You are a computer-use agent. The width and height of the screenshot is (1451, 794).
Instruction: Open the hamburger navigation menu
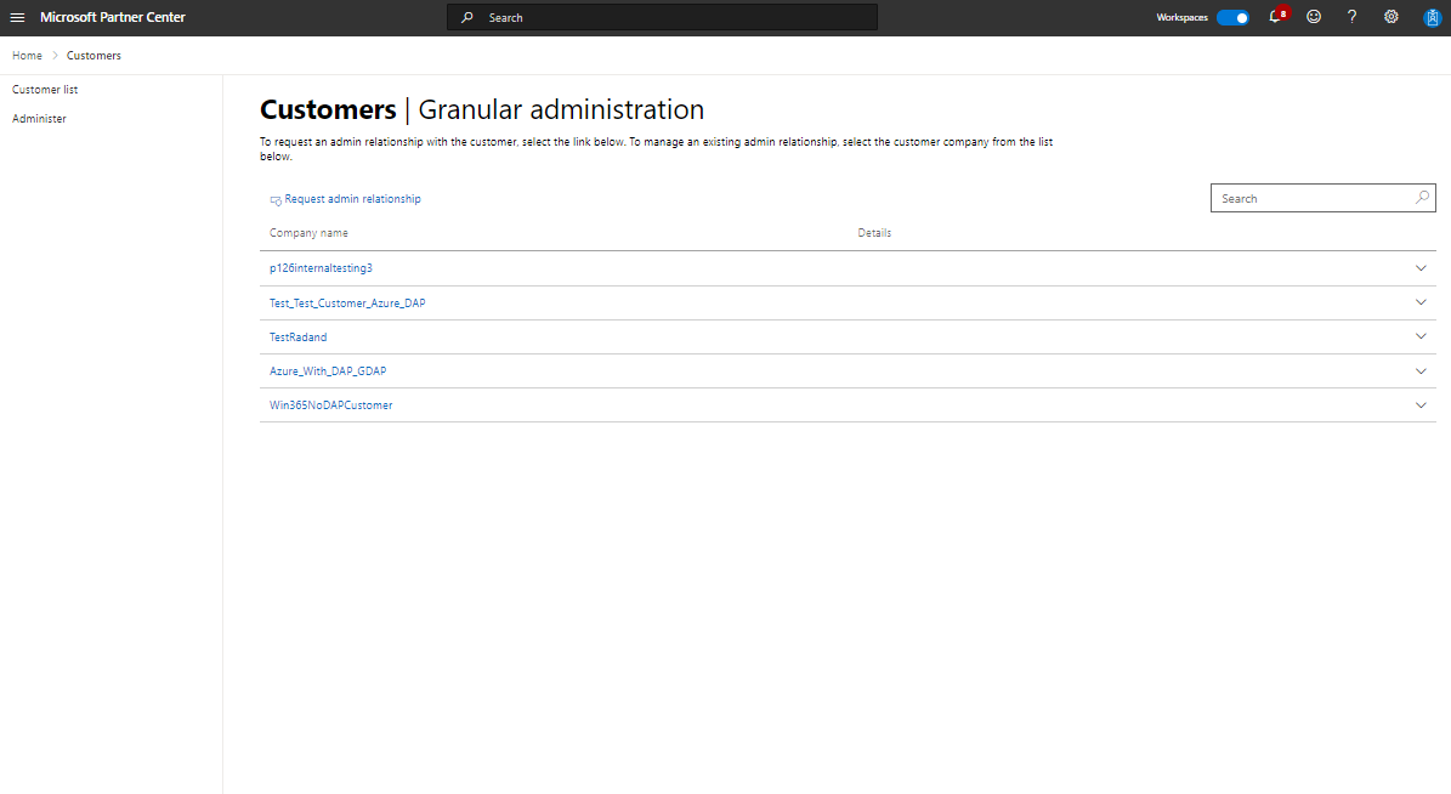click(x=17, y=17)
